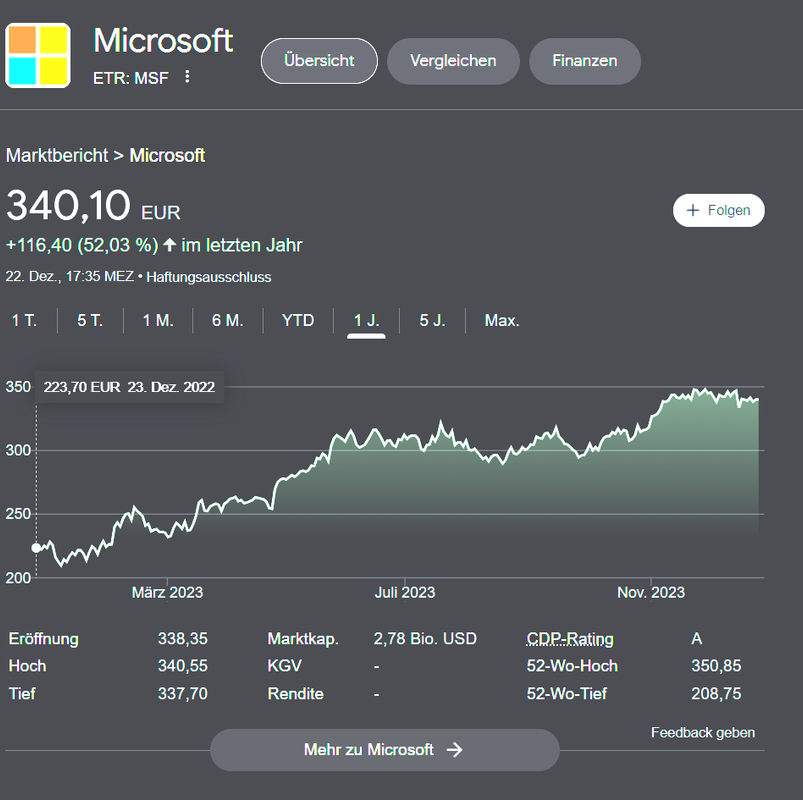
Task: Click the Nov. 2023 axis label
Action: point(651,593)
